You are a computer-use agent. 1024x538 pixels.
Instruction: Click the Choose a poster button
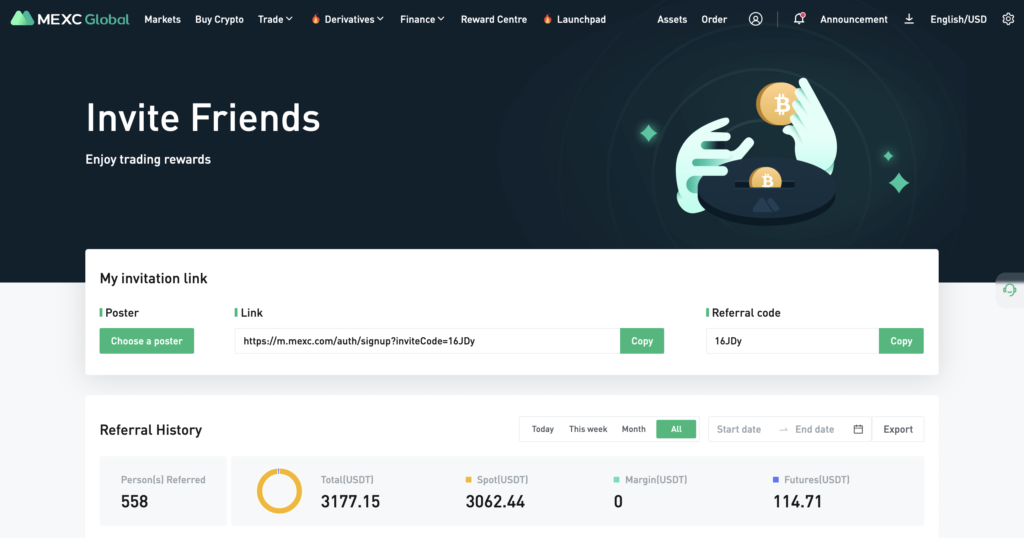coord(146,341)
